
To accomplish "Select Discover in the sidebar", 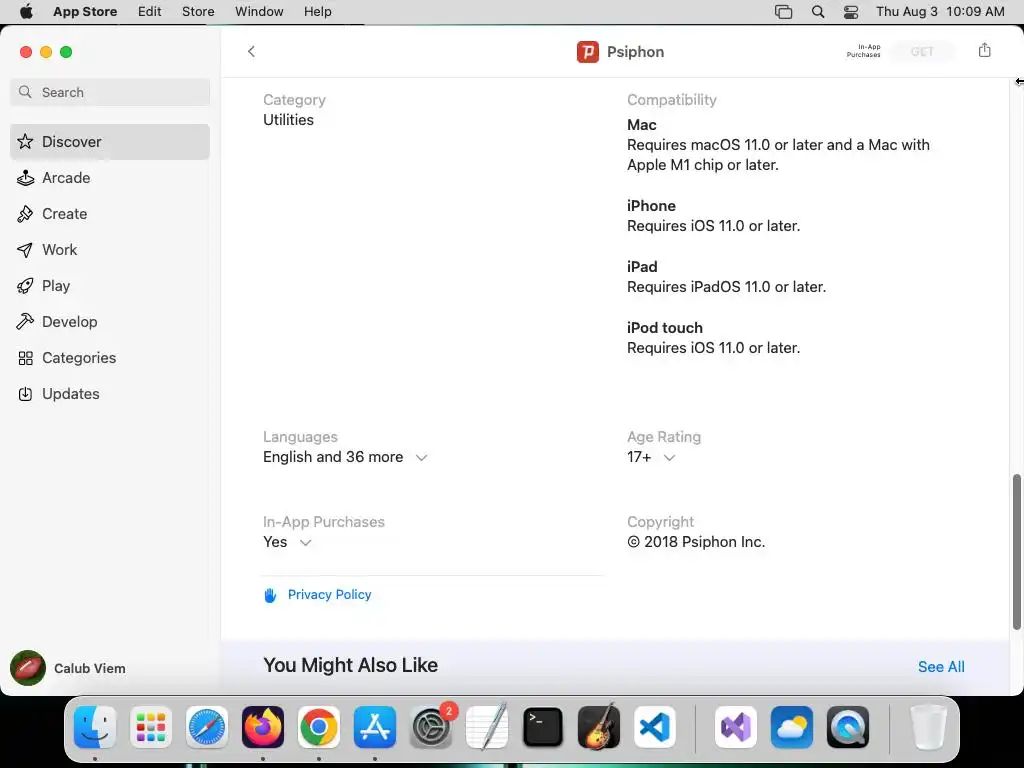I will pyautogui.click(x=110, y=142).
